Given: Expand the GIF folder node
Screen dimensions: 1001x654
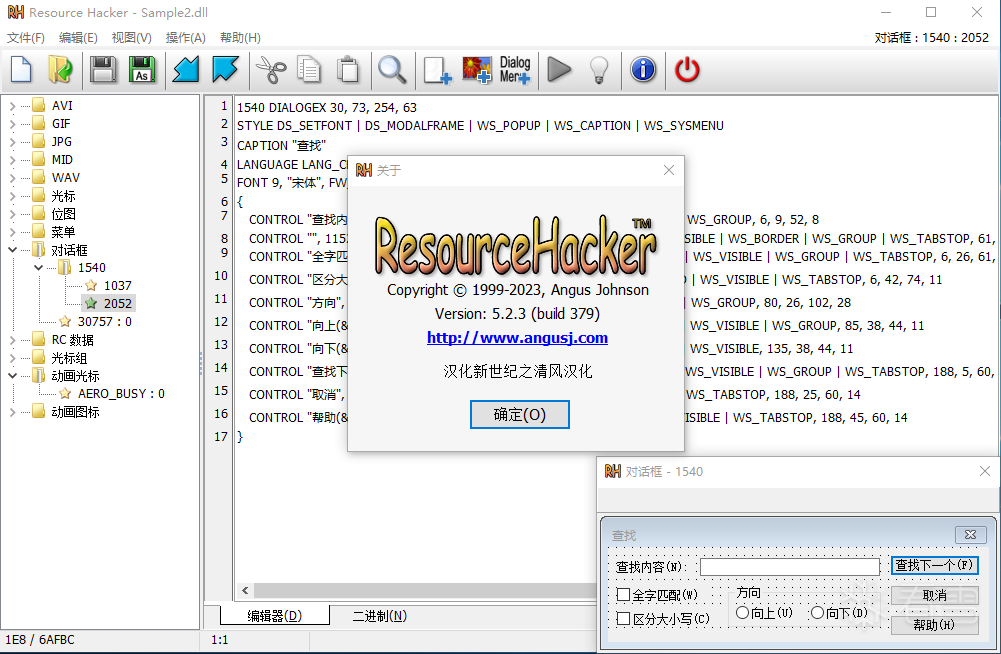Looking at the screenshot, I should pos(13,124).
